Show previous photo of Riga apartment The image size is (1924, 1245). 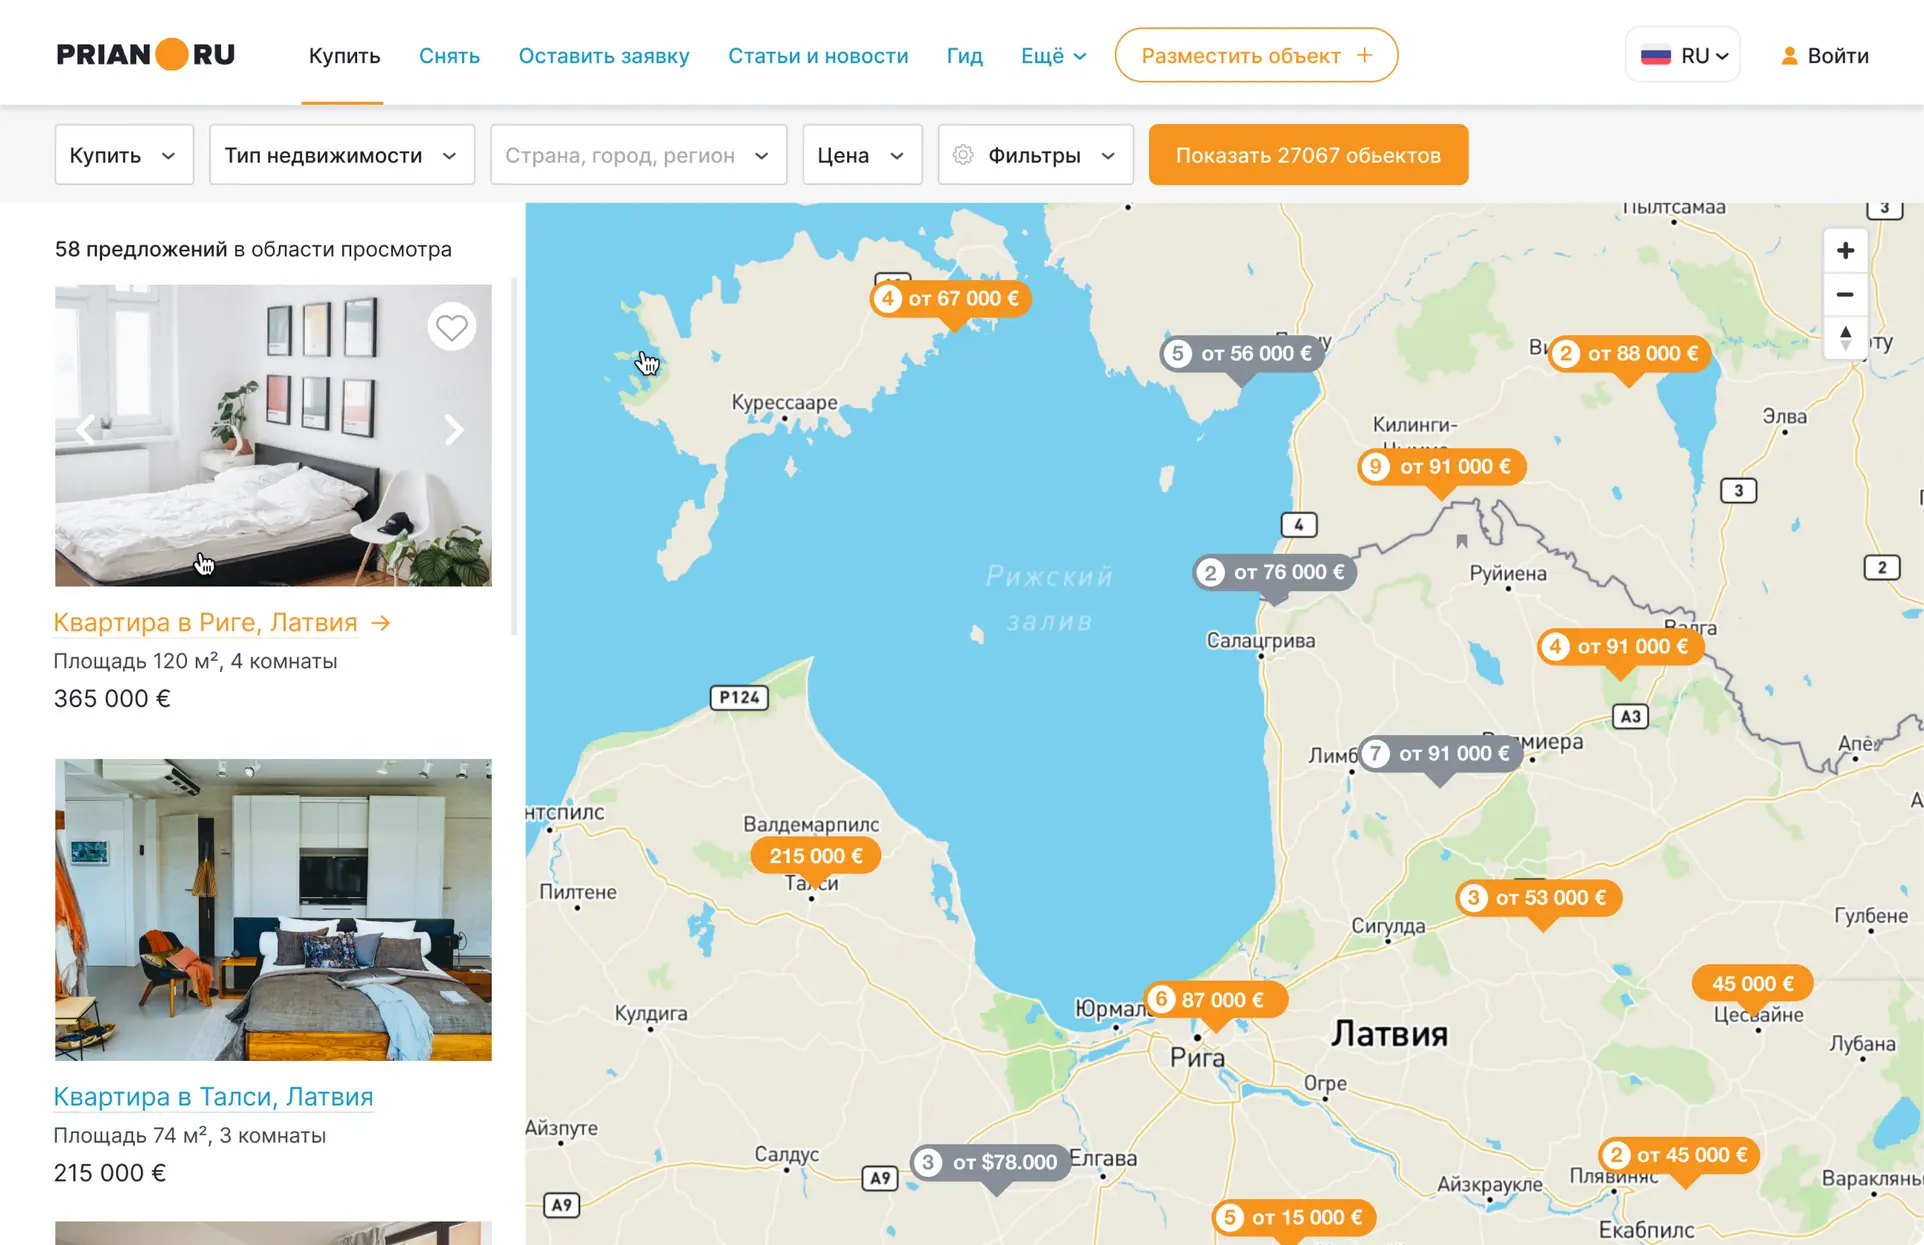(86, 430)
